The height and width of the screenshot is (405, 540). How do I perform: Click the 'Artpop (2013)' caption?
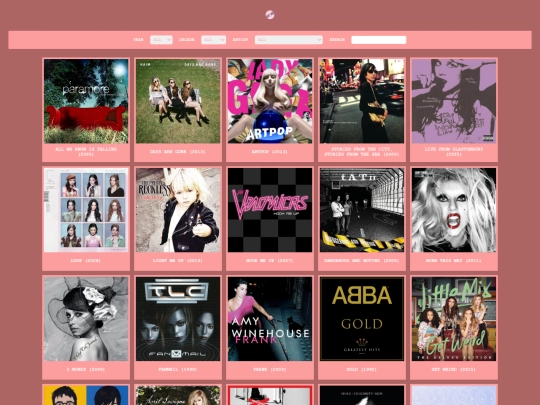click(270, 152)
